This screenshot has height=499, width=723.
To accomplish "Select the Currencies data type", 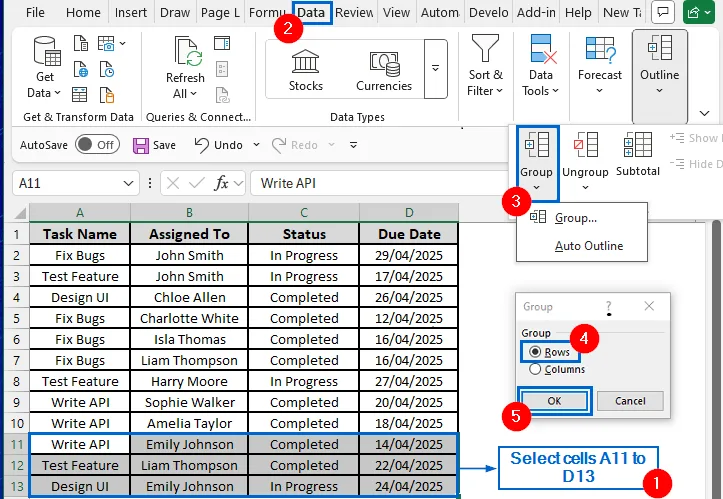I will coord(384,70).
